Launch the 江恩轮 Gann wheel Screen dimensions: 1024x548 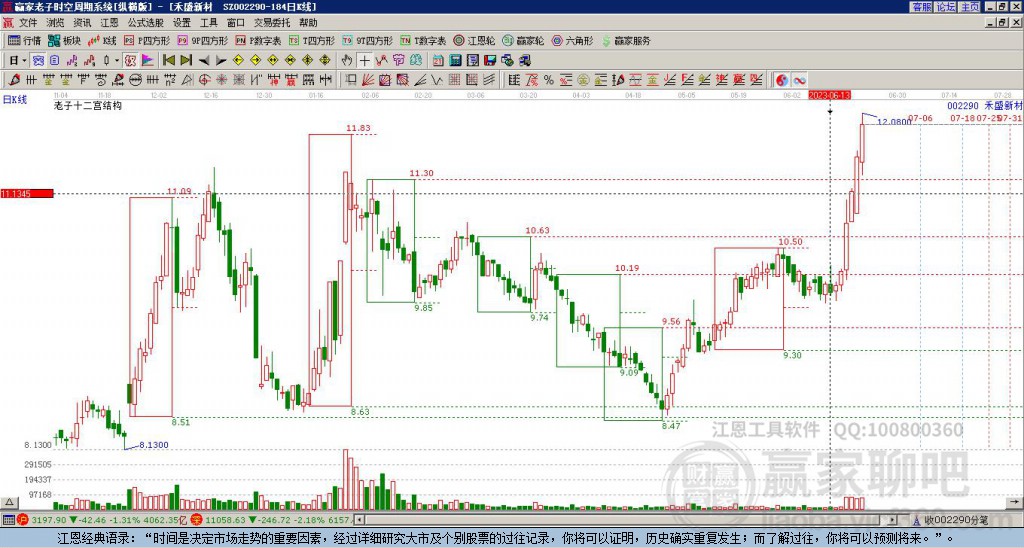474,40
